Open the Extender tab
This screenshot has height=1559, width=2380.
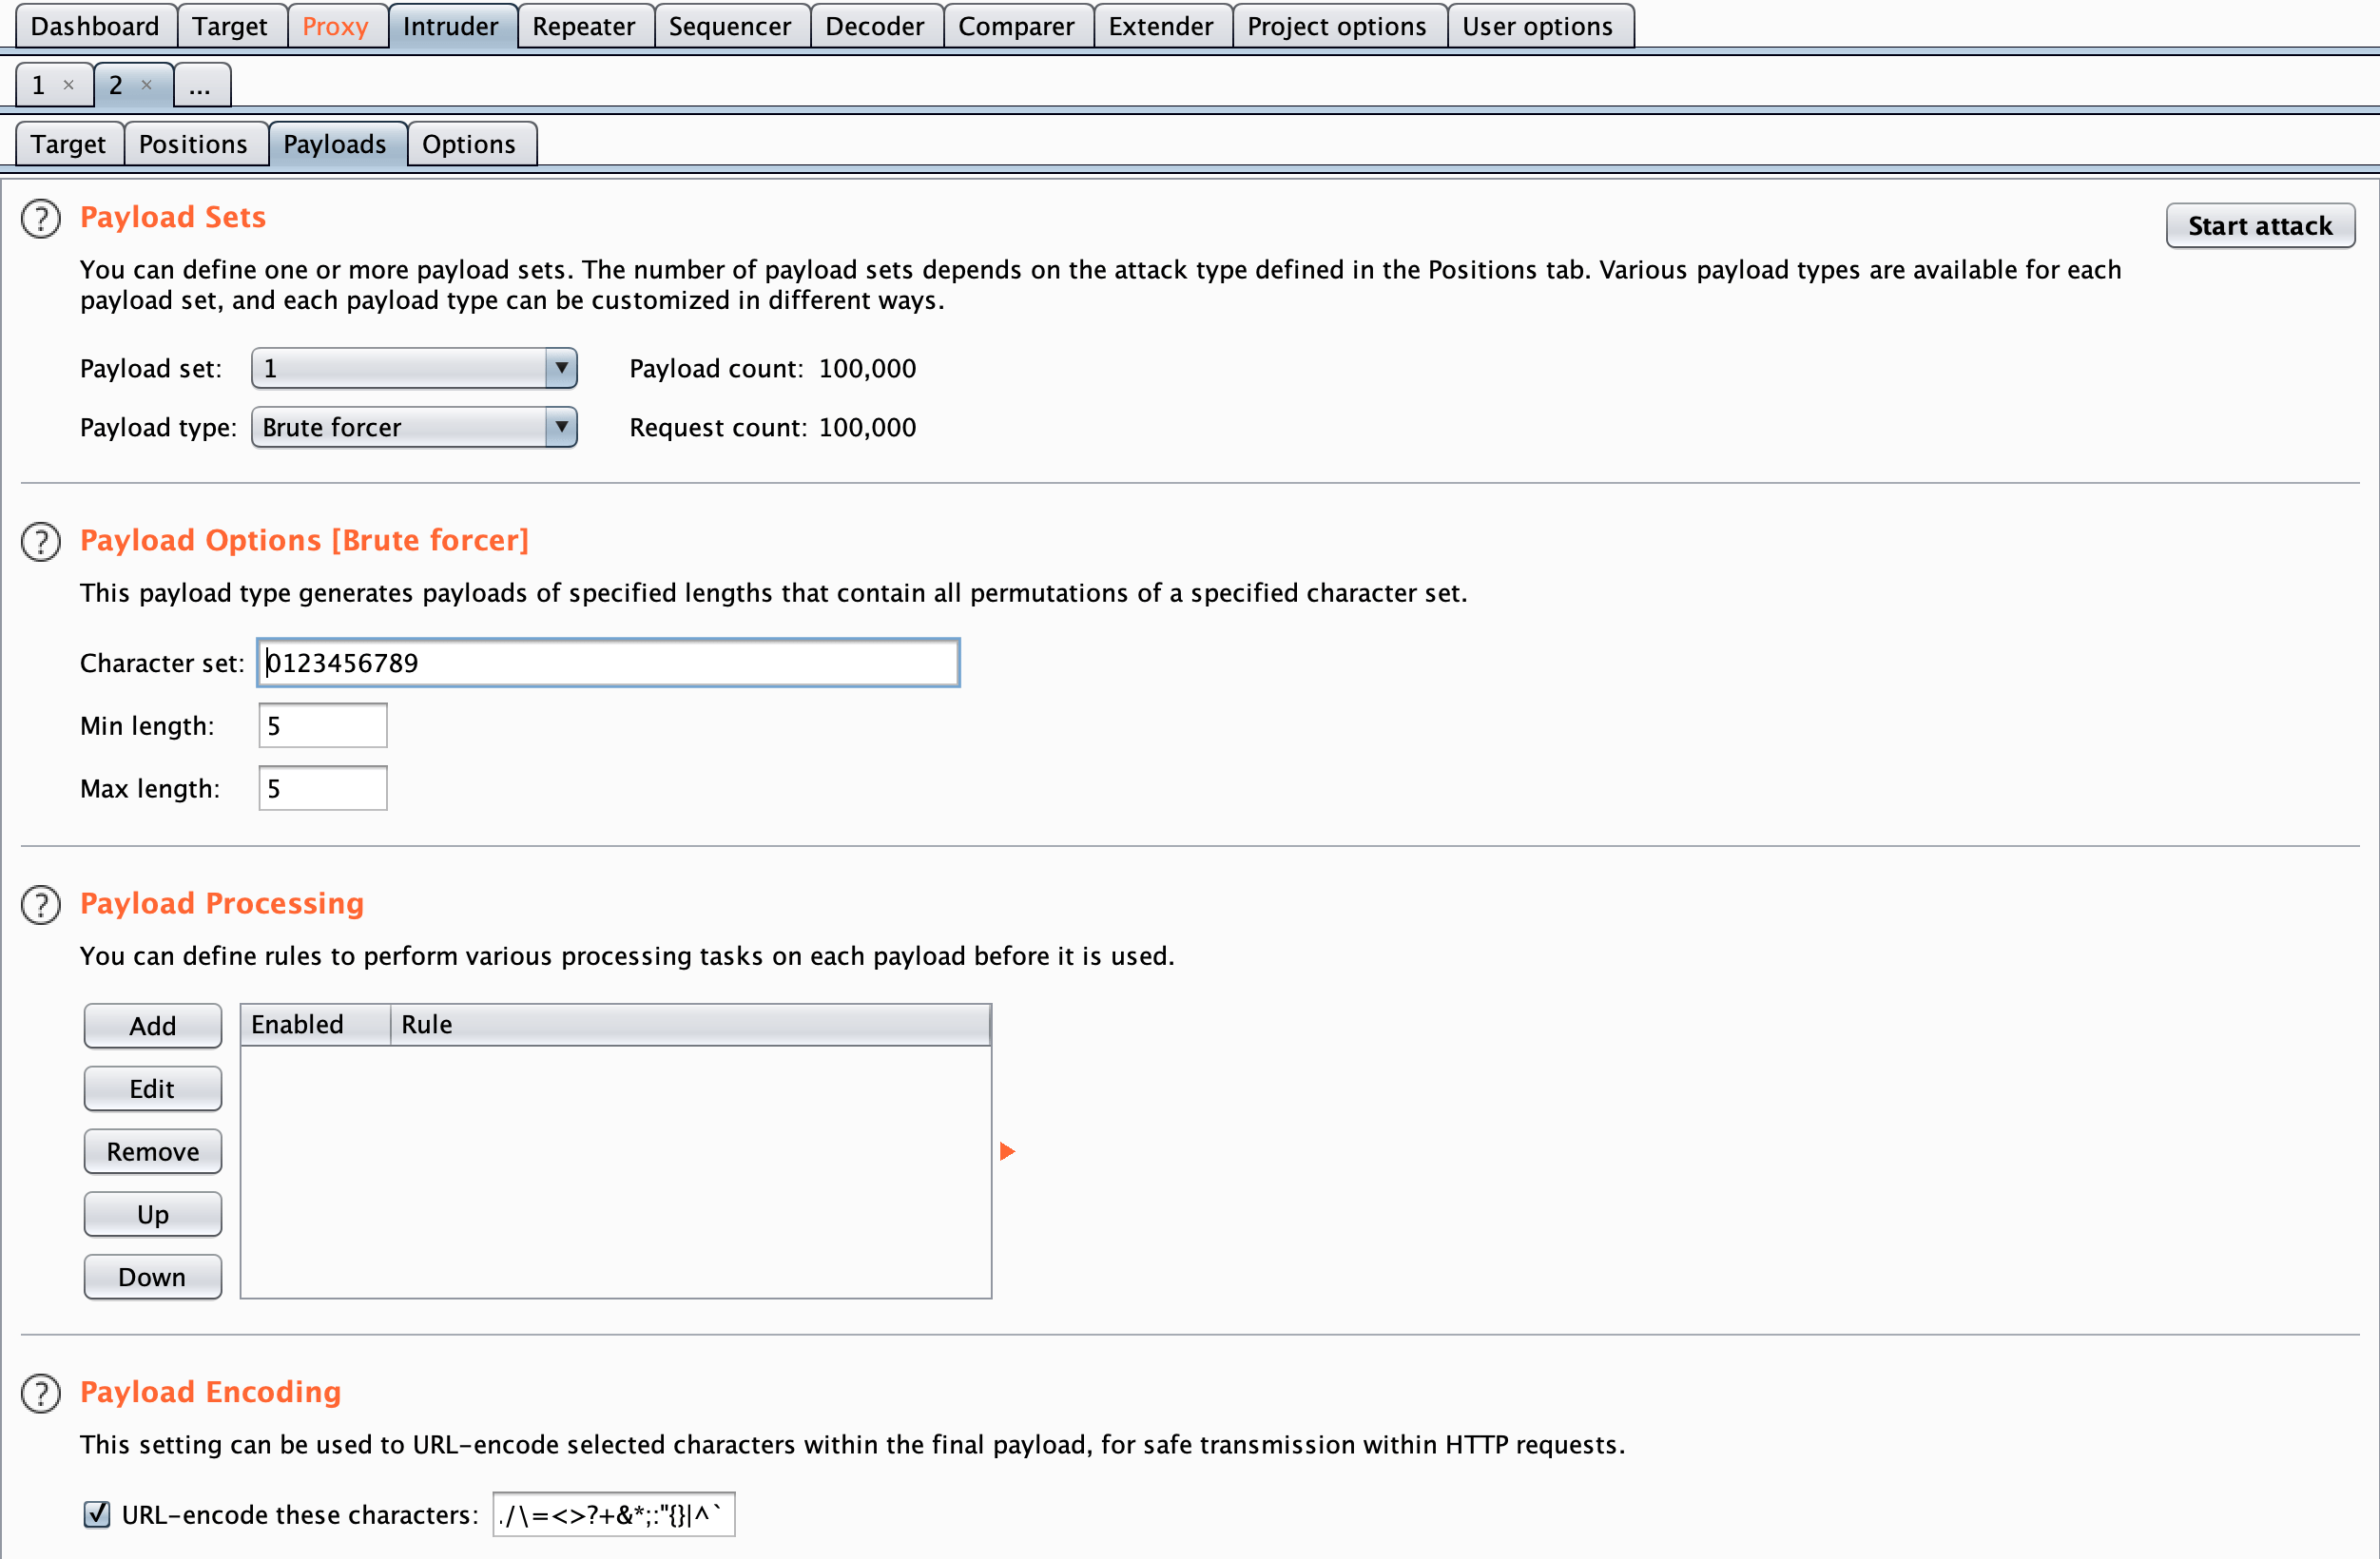(1162, 26)
